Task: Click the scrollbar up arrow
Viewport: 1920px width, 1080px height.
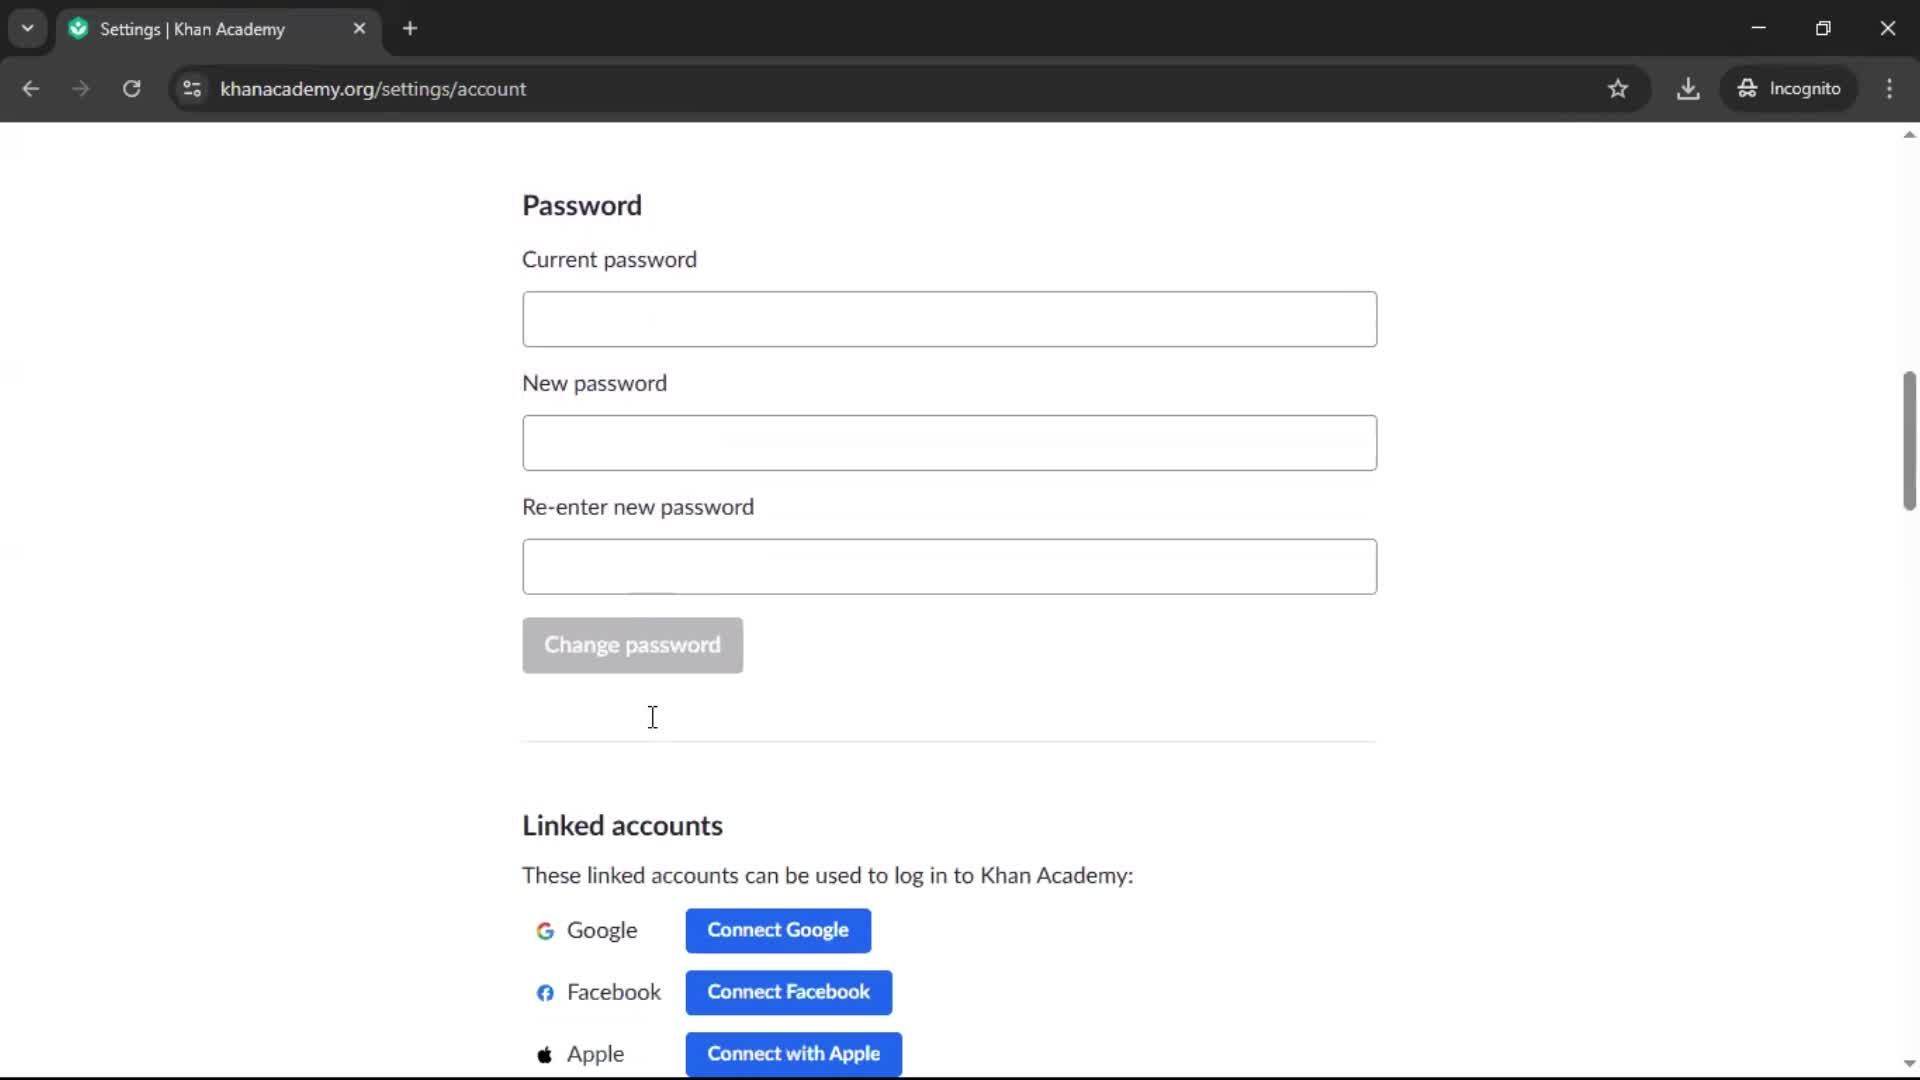Action: (1909, 134)
